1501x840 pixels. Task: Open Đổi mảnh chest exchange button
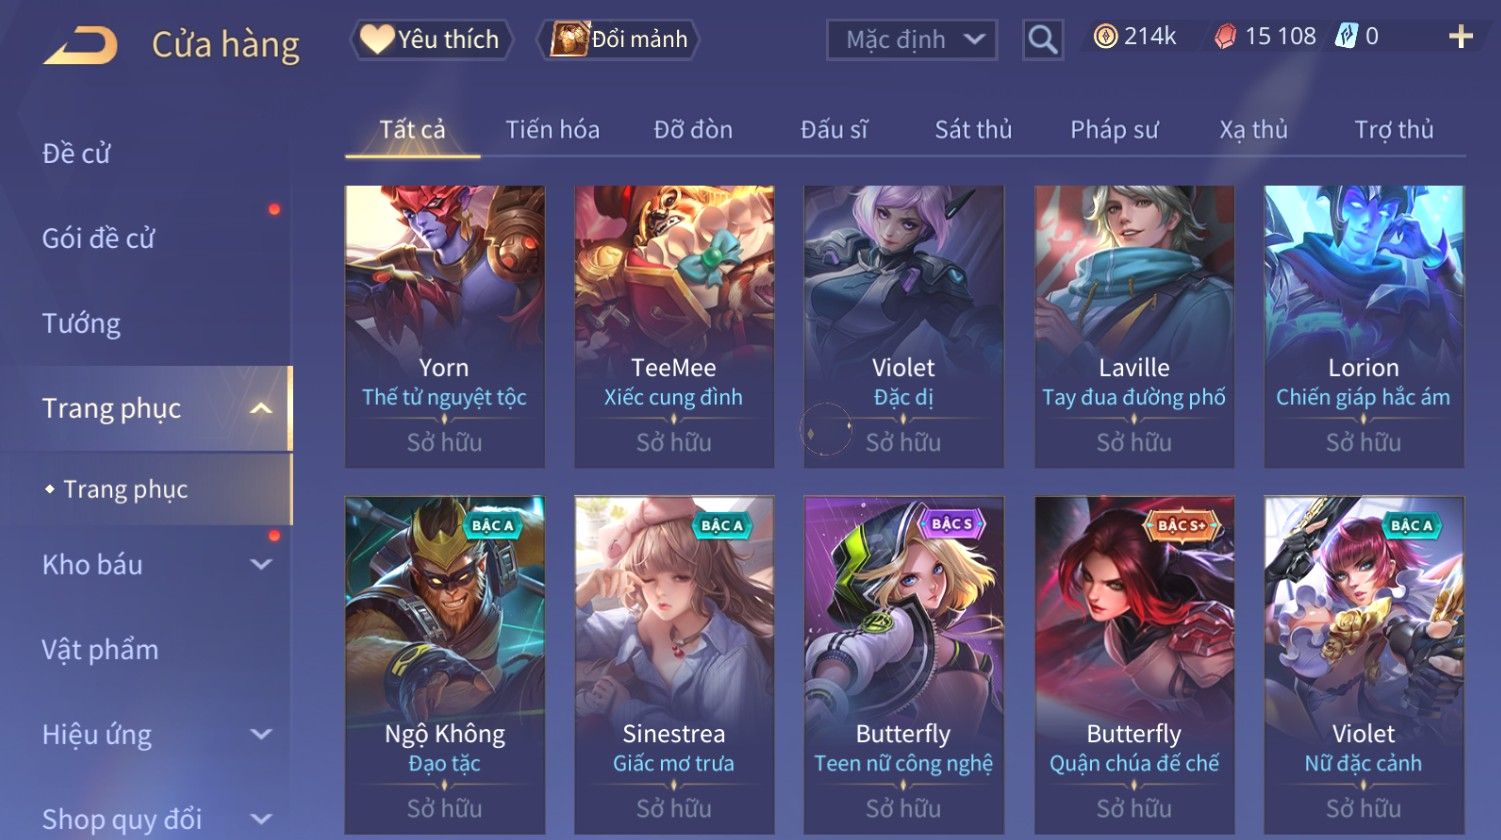[620, 39]
